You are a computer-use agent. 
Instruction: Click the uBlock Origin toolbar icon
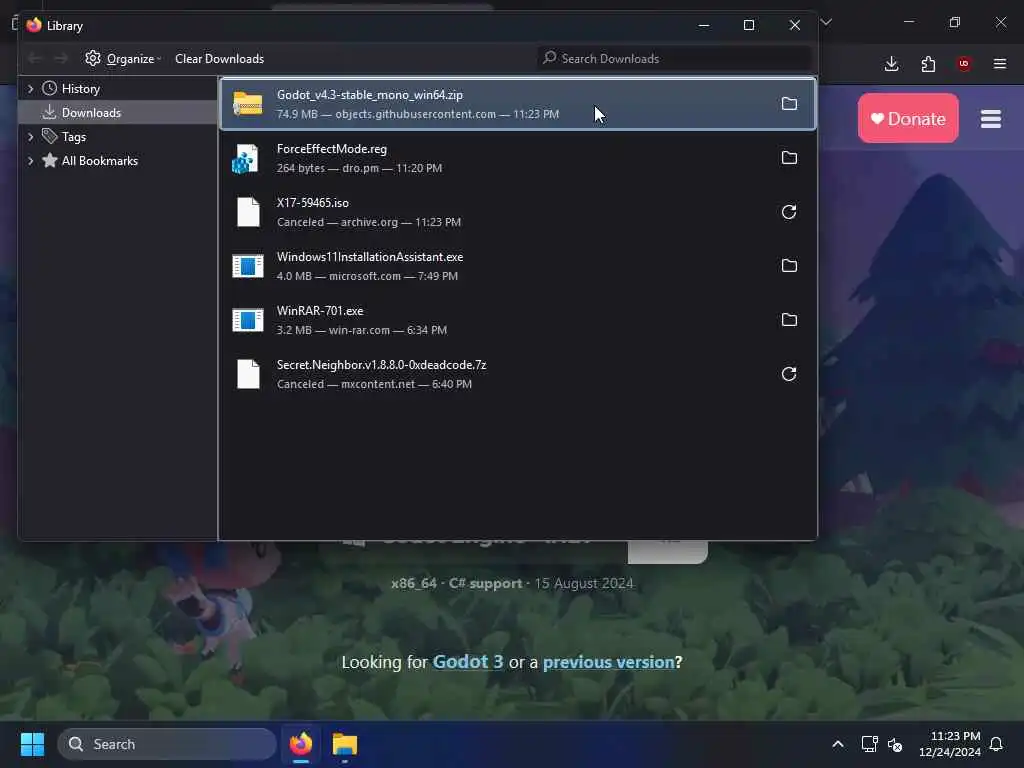click(964, 64)
